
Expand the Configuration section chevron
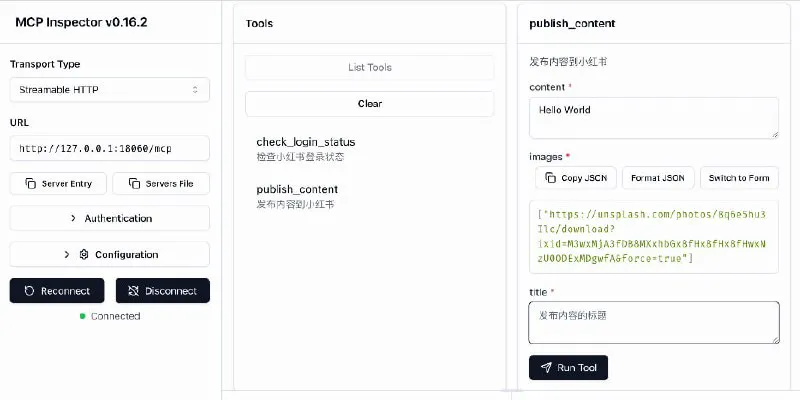[x=67, y=254]
